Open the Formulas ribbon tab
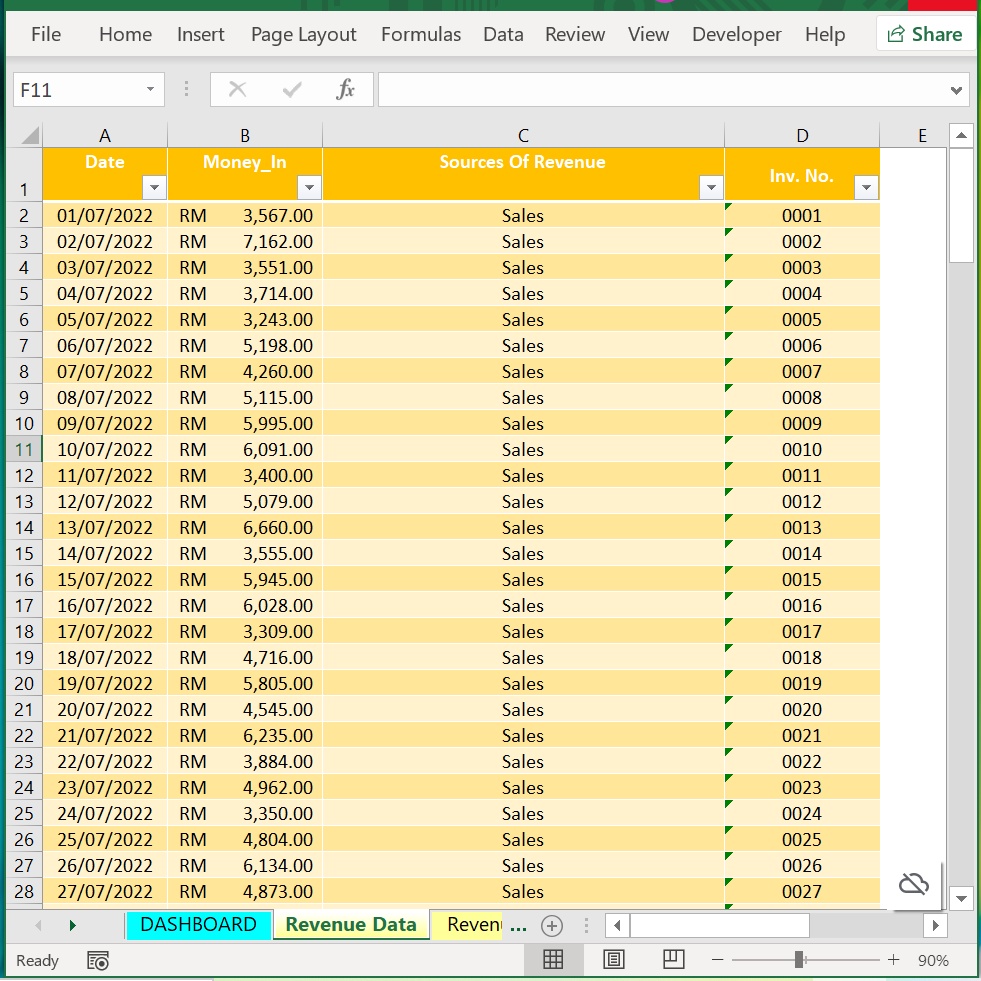This screenshot has width=981, height=981. pos(421,34)
